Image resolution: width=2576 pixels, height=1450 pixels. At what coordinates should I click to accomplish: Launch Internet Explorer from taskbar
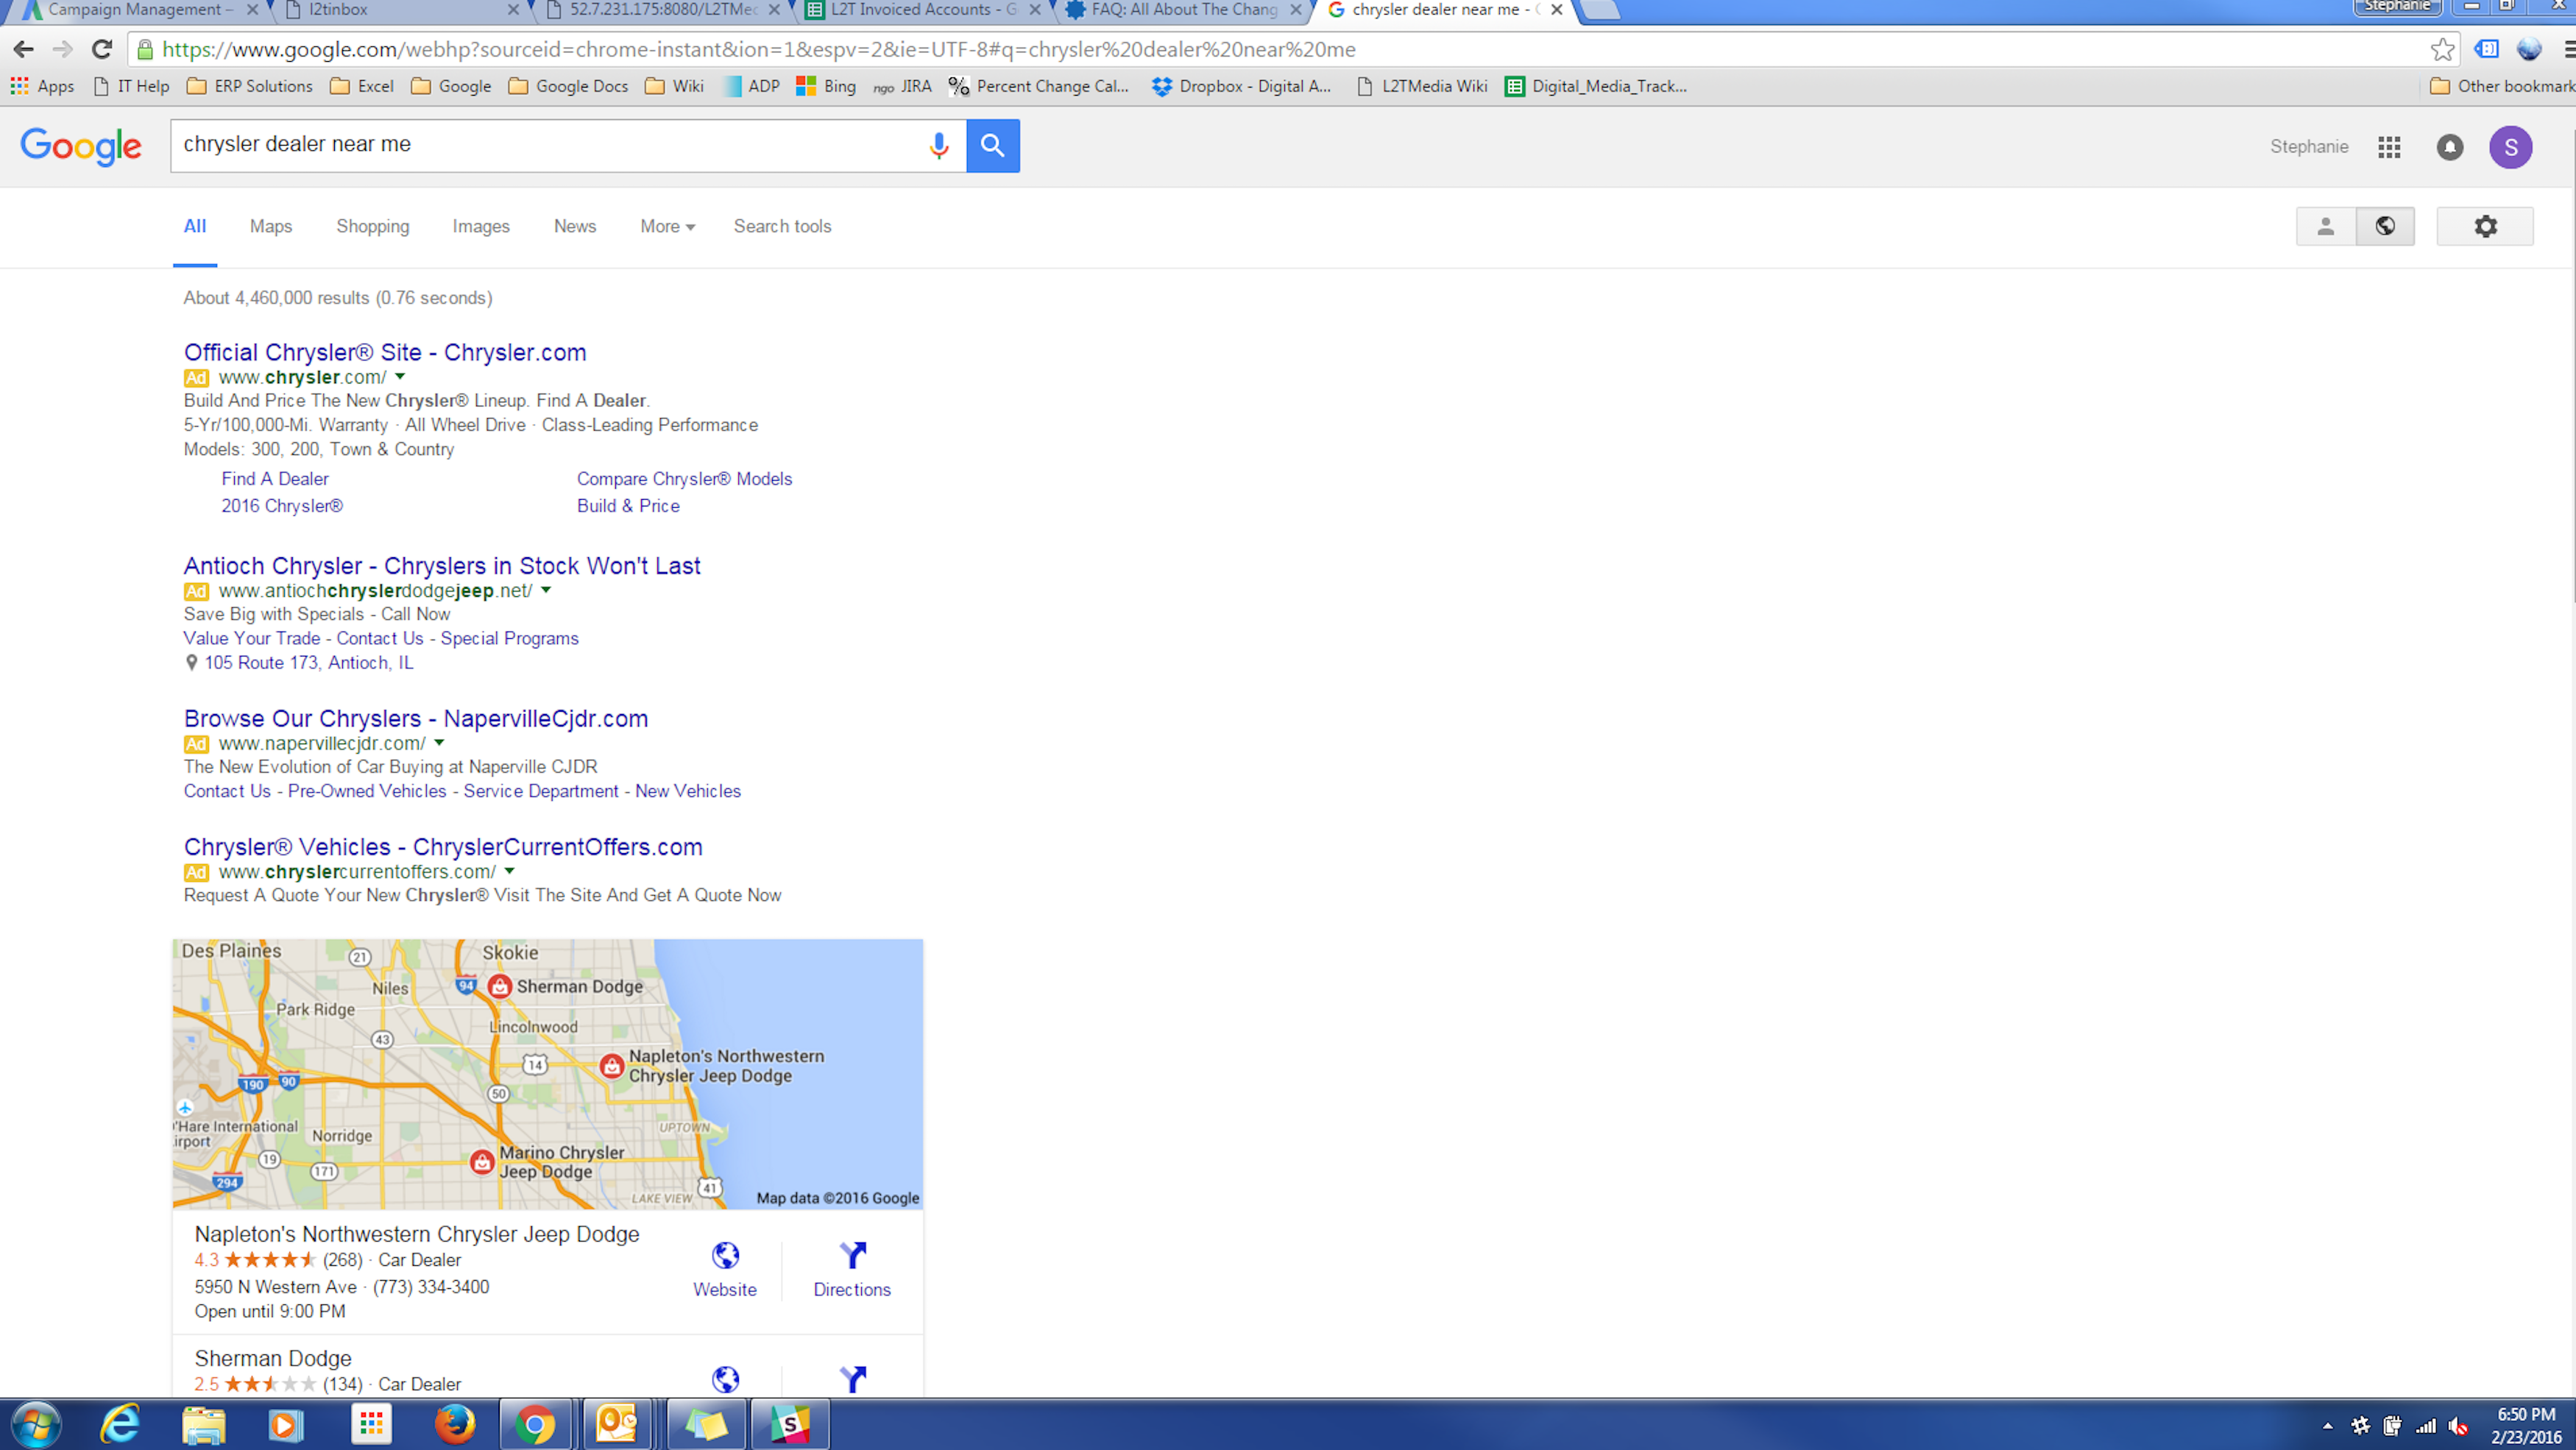click(x=120, y=1424)
